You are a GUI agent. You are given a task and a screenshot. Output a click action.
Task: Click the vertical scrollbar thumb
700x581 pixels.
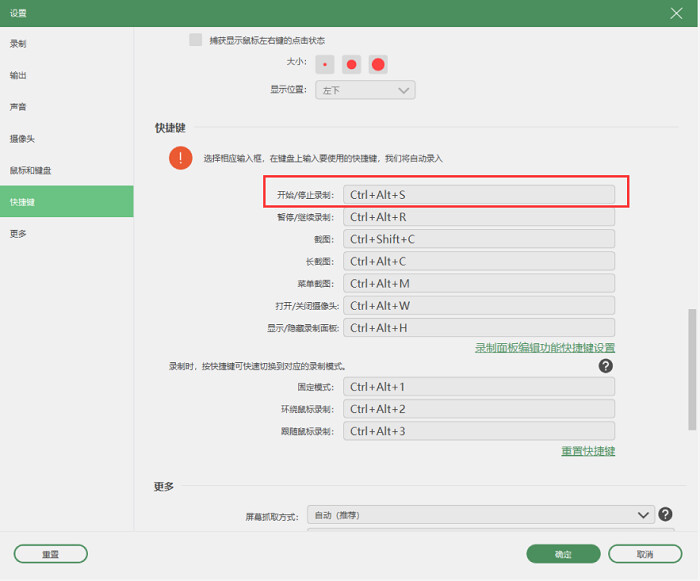(692, 369)
